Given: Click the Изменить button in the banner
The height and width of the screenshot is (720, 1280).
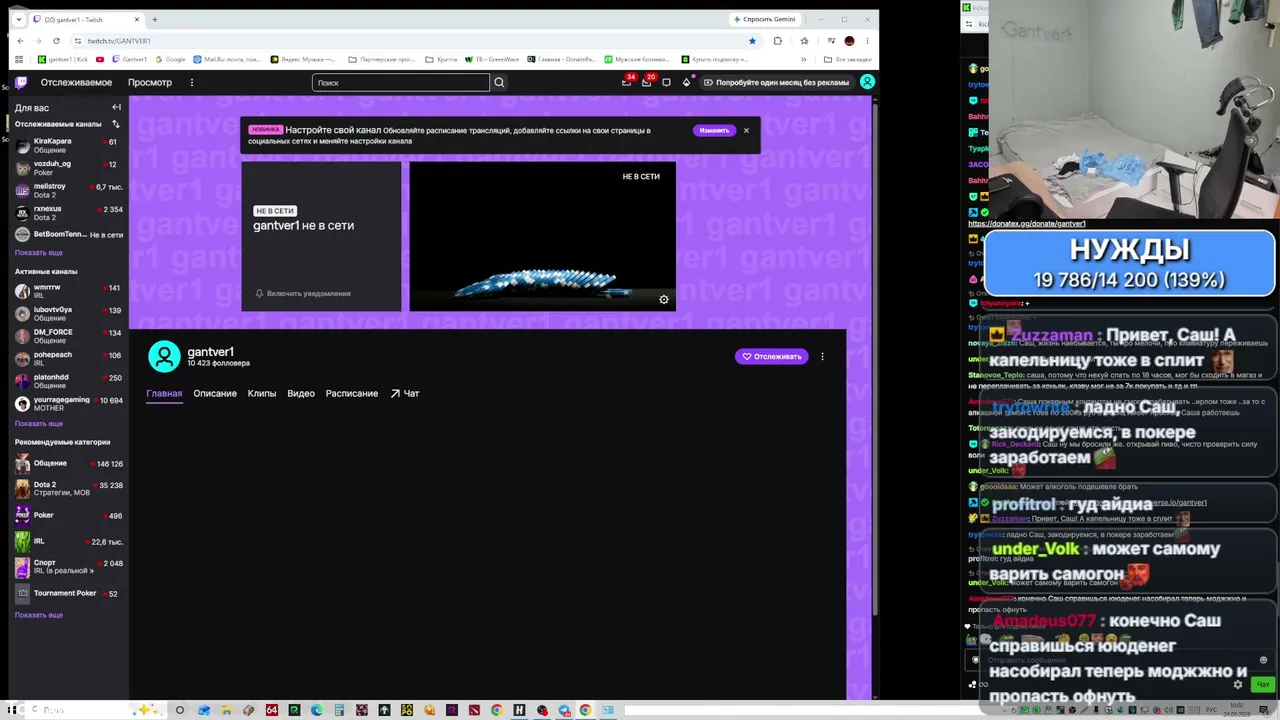Looking at the screenshot, I should pos(714,130).
